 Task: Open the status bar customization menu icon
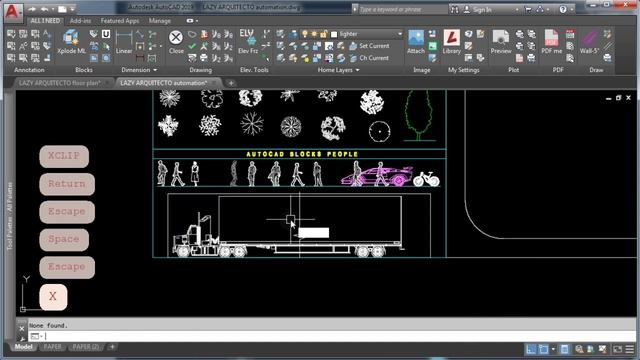pos(630,349)
